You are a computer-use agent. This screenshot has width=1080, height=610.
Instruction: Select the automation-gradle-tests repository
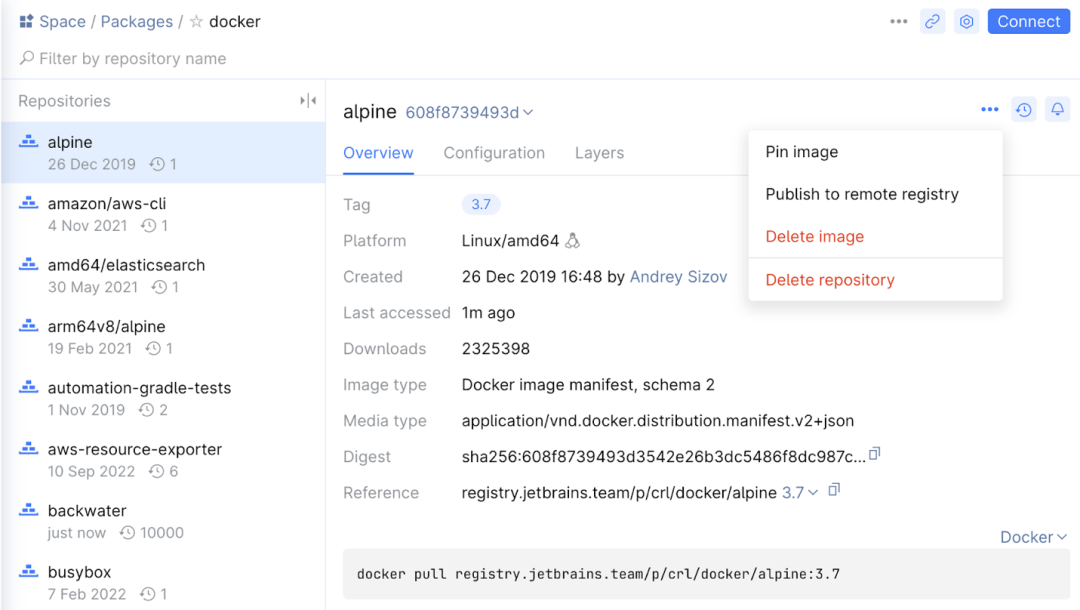tap(163, 398)
